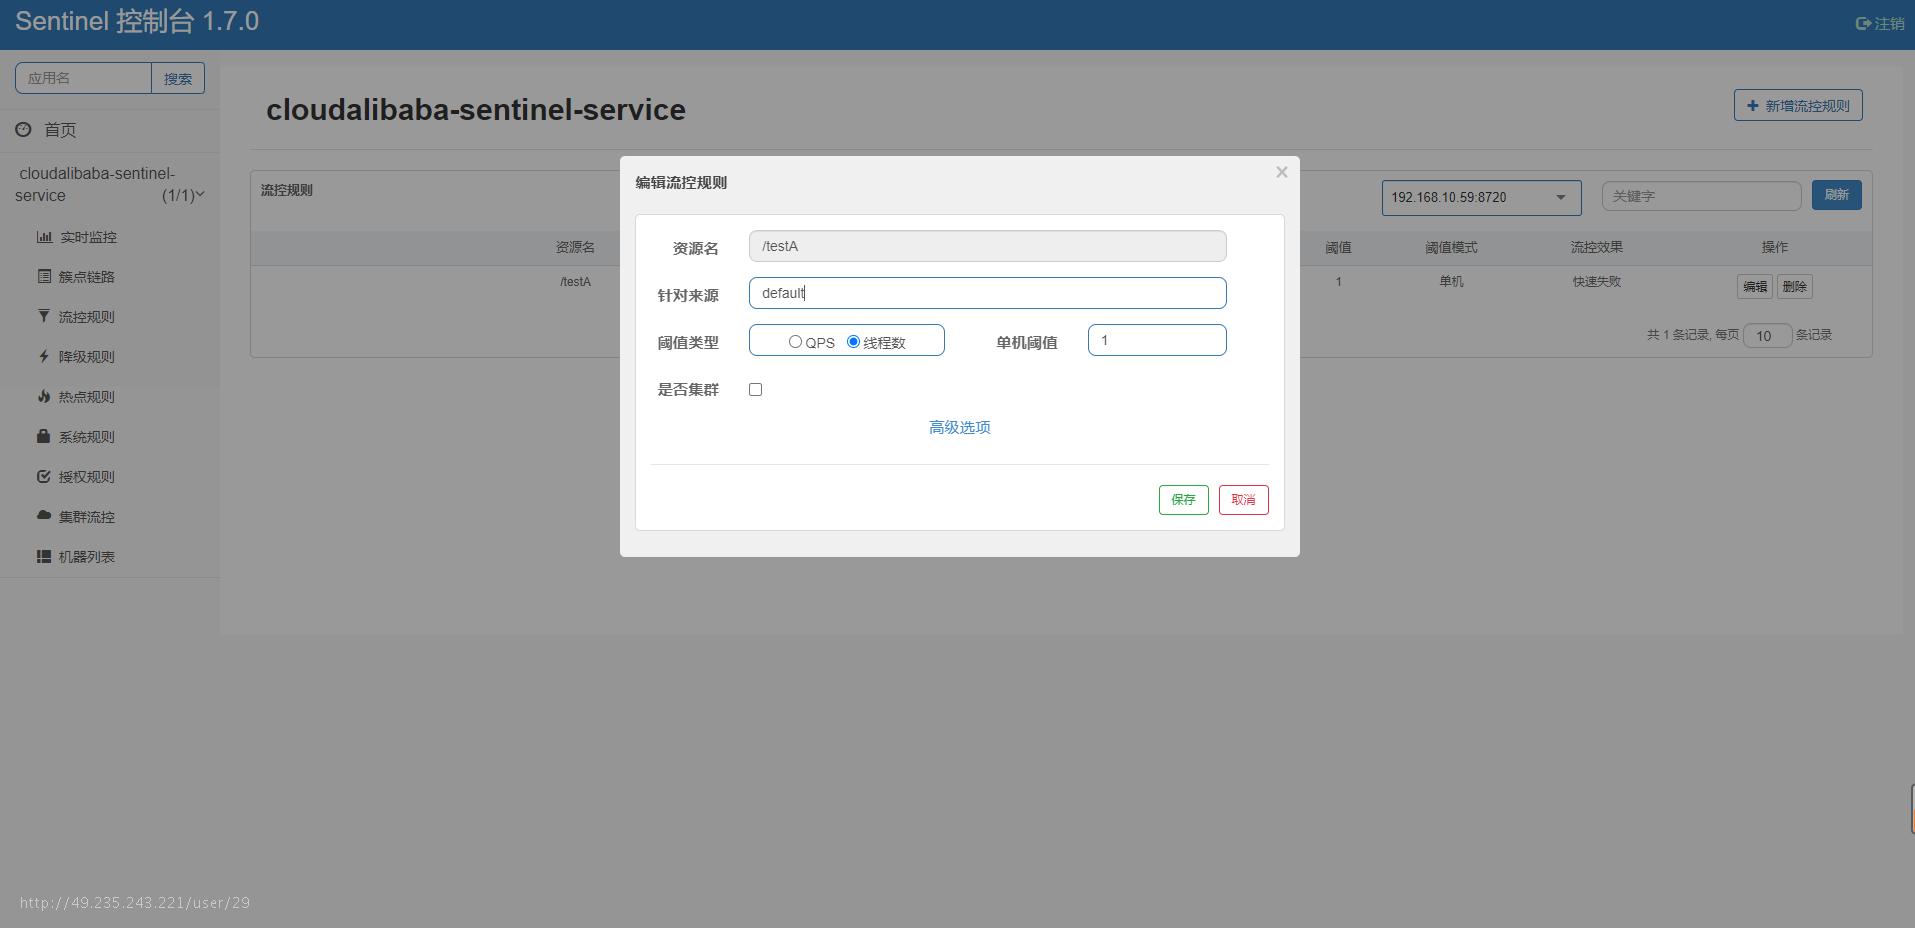This screenshot has width=1915, height=928.
Task: Click the lock icon for 系统规则
Action: (x=44, y=436)
